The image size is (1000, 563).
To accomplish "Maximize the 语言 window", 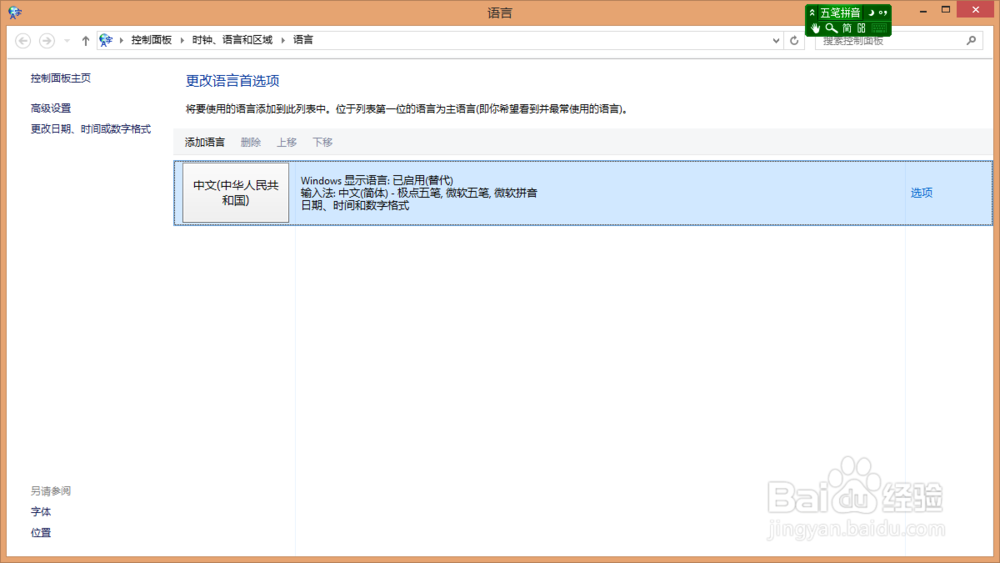I will (x=946, y=10).
